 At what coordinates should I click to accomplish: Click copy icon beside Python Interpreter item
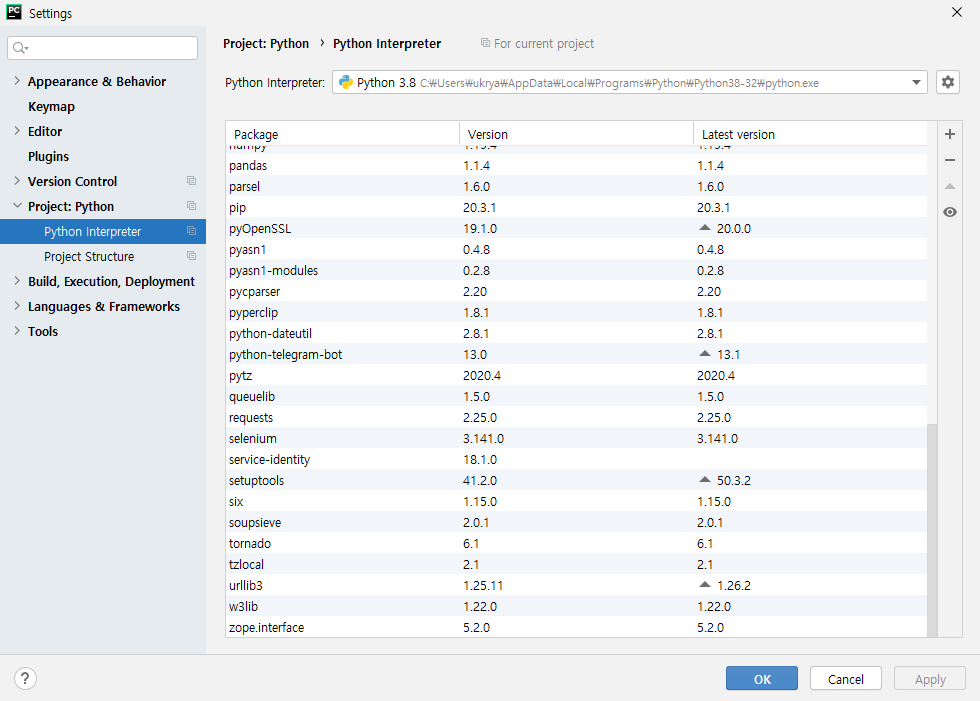tap(191, 231)
